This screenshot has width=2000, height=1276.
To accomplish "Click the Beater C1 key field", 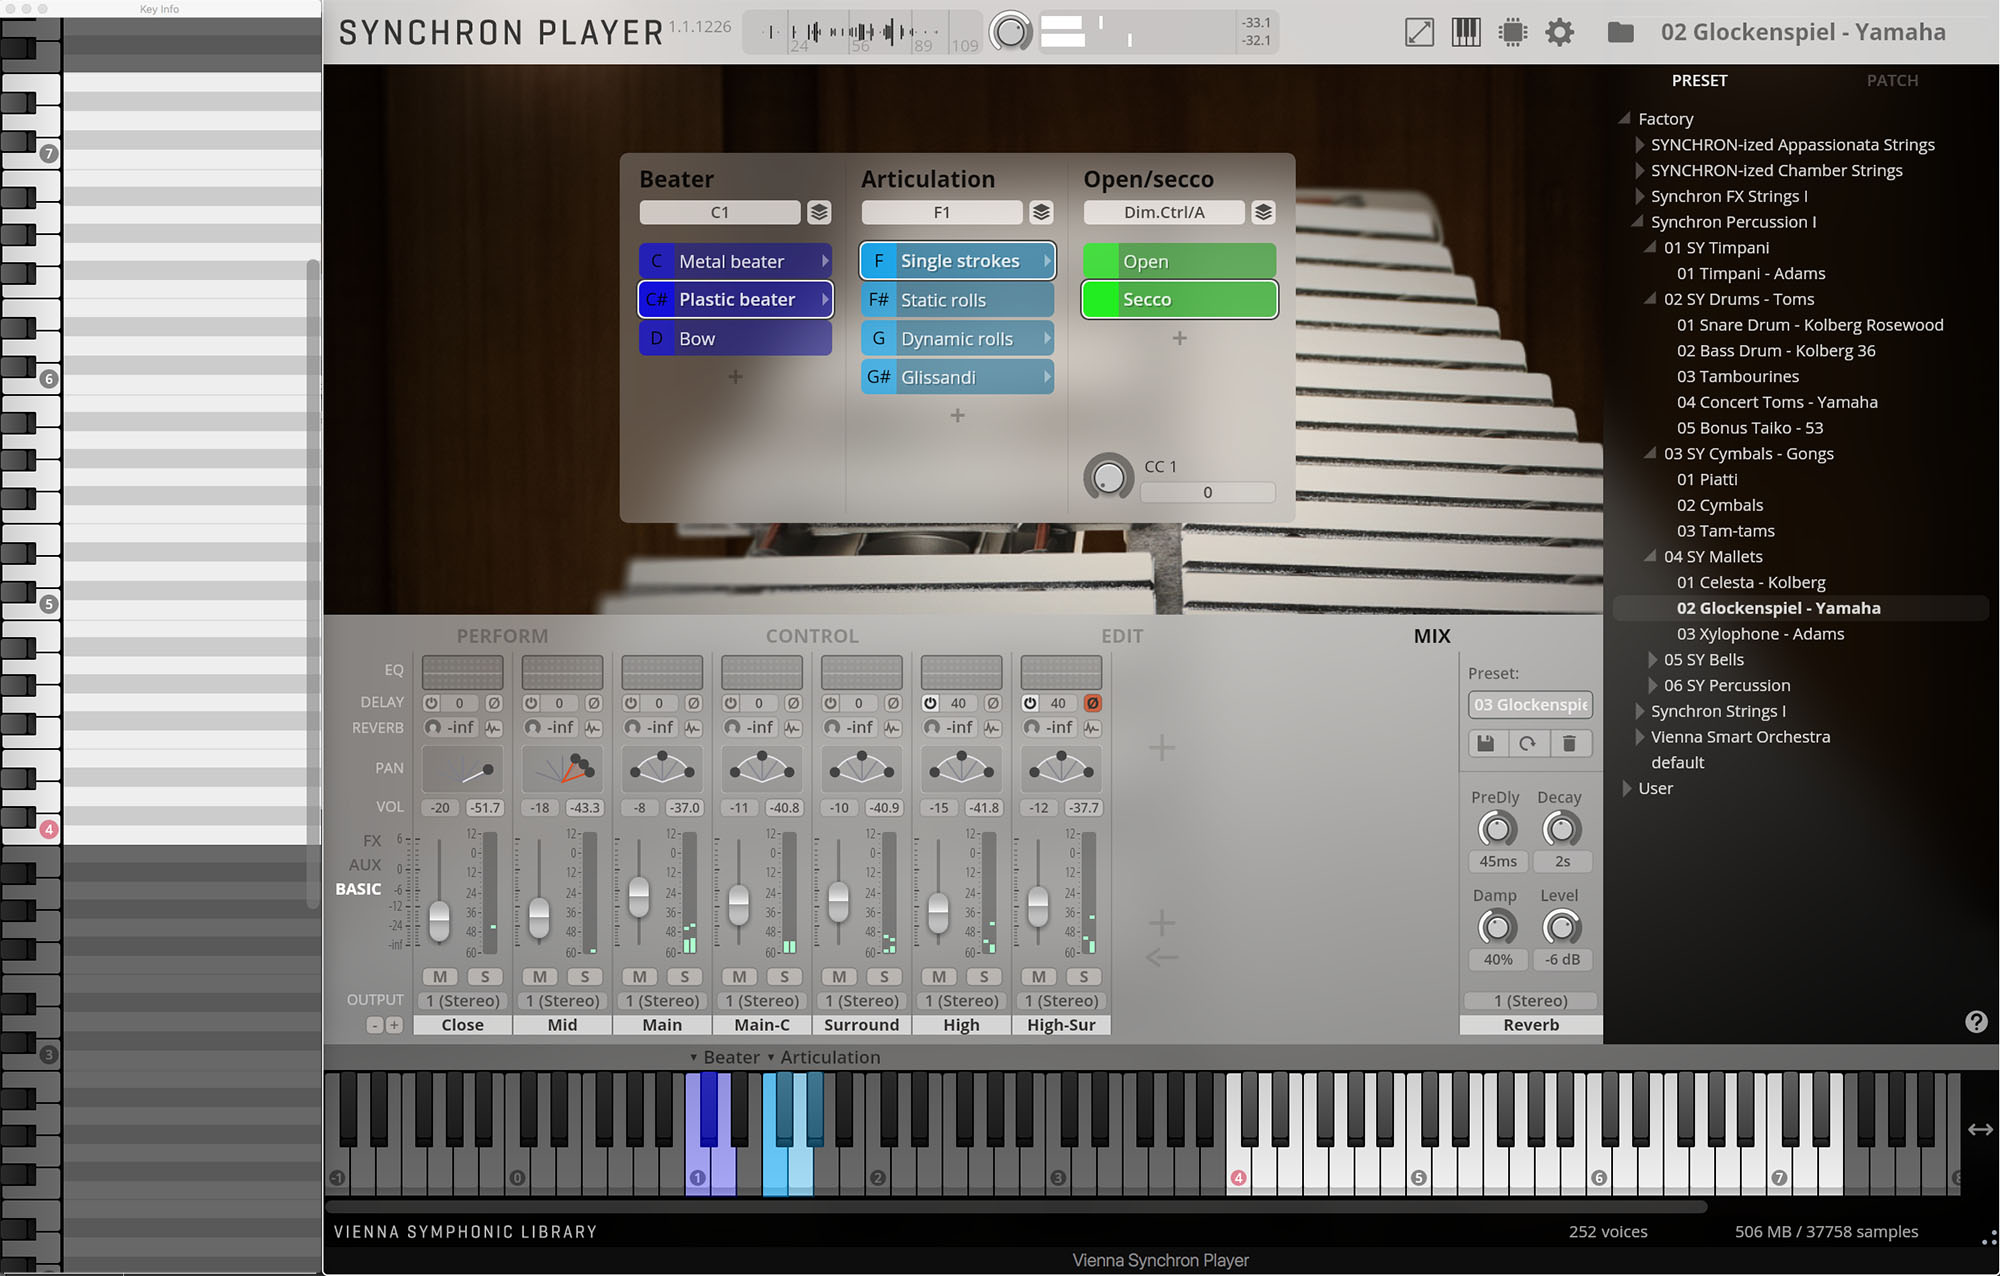I will coord(720,212).
